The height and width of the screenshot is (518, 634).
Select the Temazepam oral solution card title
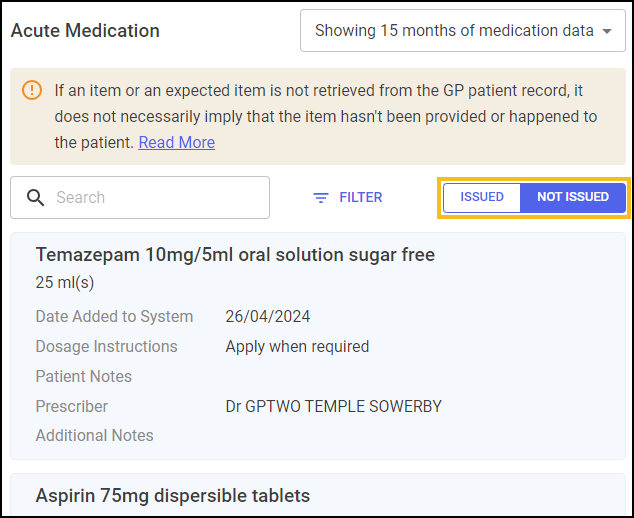point(235,255)
